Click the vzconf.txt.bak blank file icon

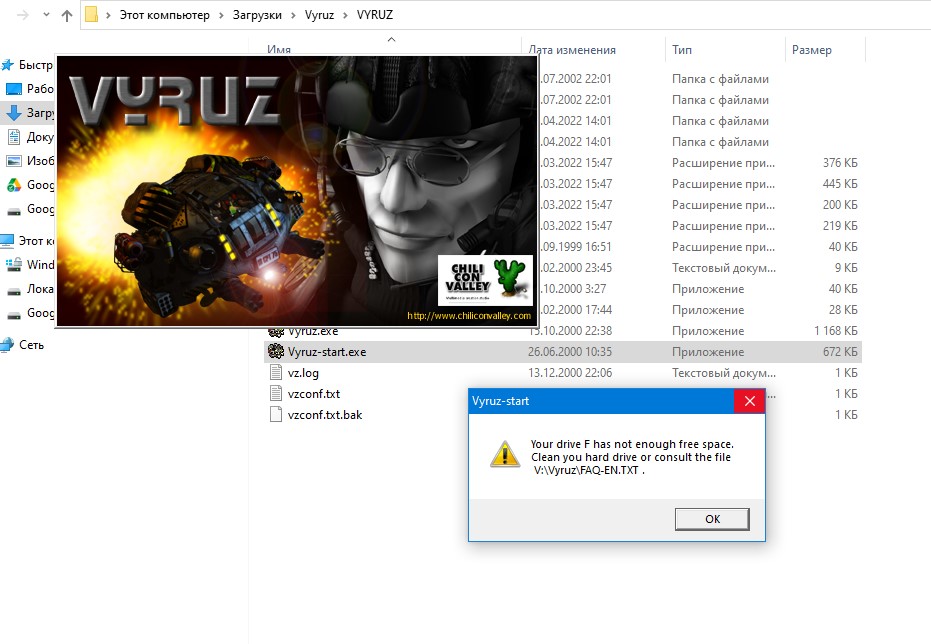coord(276,414)
